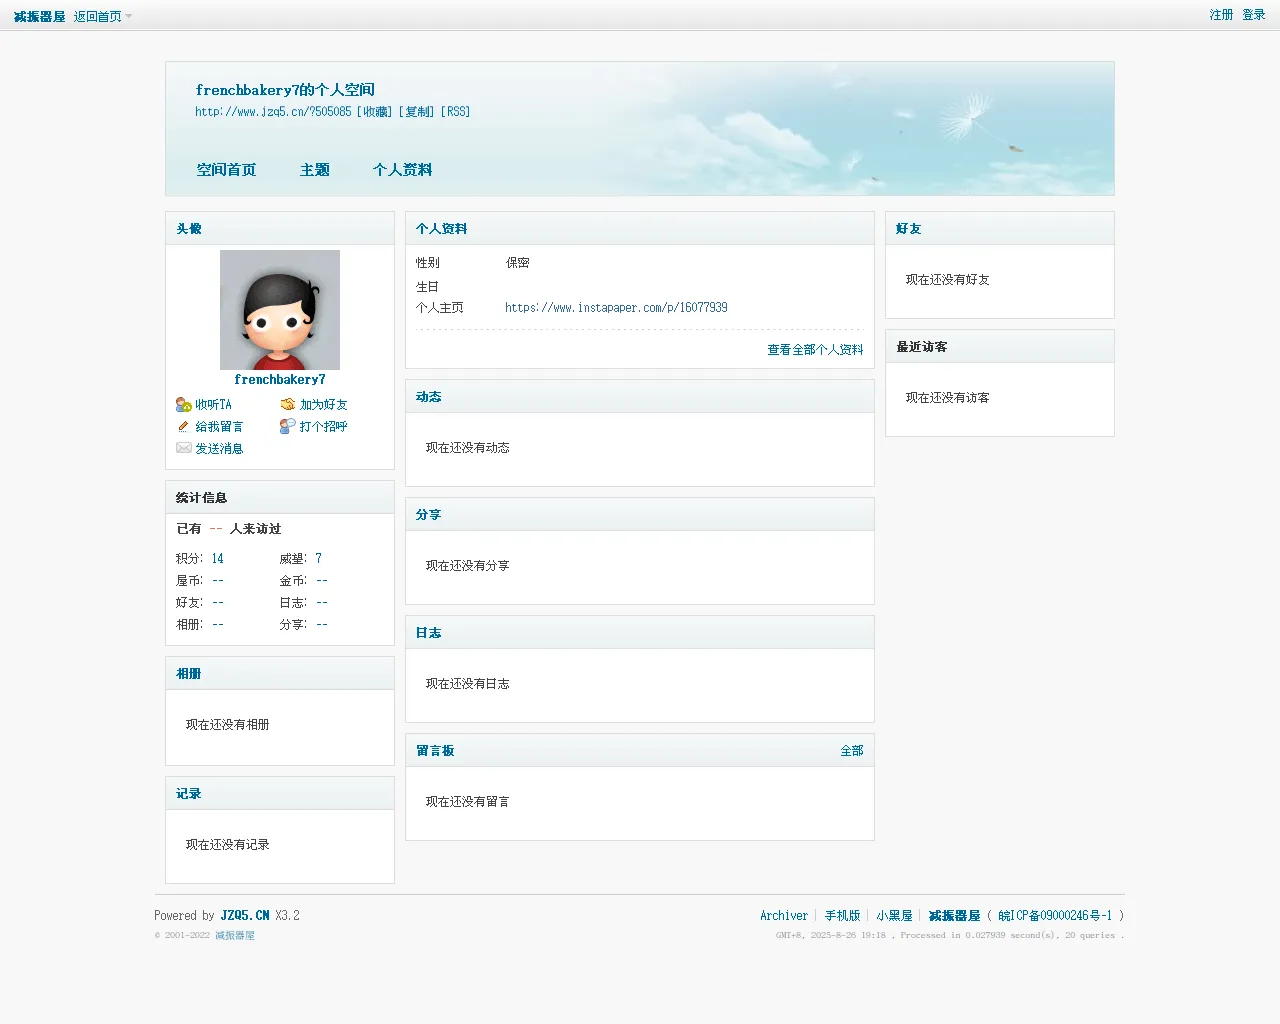1280x1024 pixels.
Task: Open the 皖ICP备09000246号-1 link
Action: point(1055,916)
